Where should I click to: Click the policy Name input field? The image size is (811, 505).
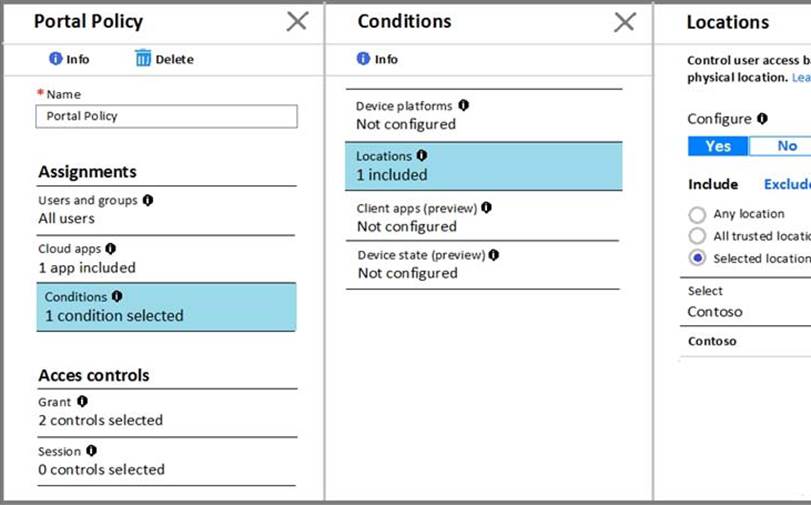[x=167, y=116]
